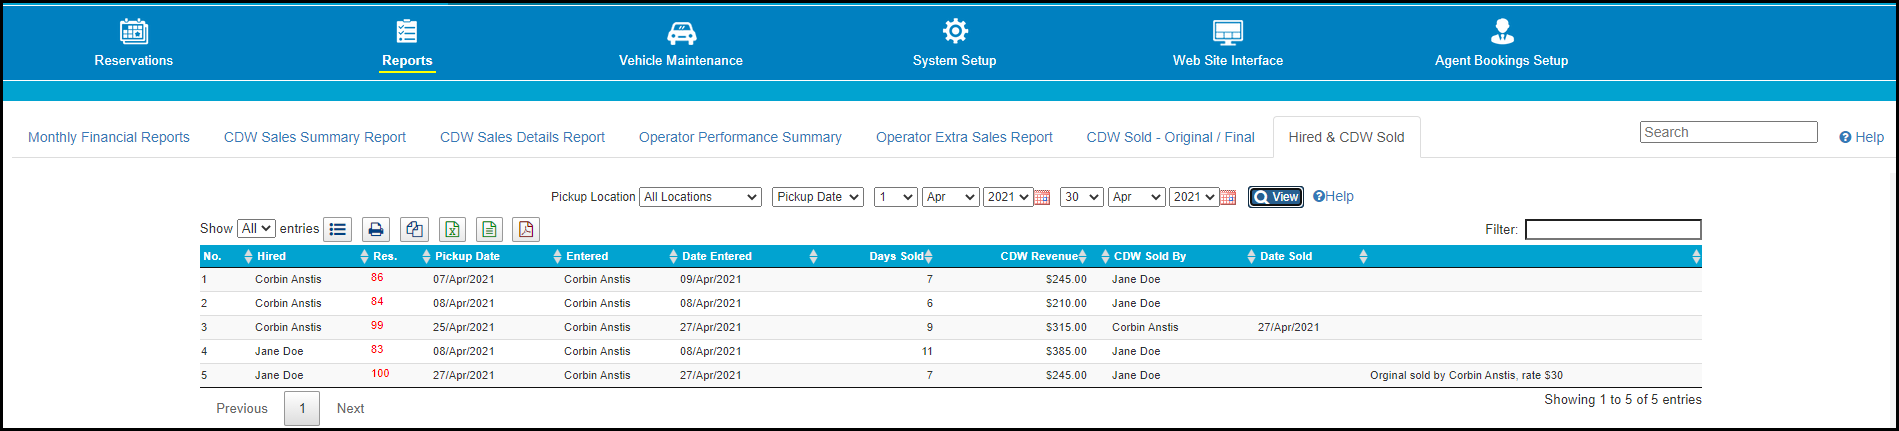The image size is (1899, 431).
Task: Sort the table by CDW Sold By
Action: (x=1150, y=256)
